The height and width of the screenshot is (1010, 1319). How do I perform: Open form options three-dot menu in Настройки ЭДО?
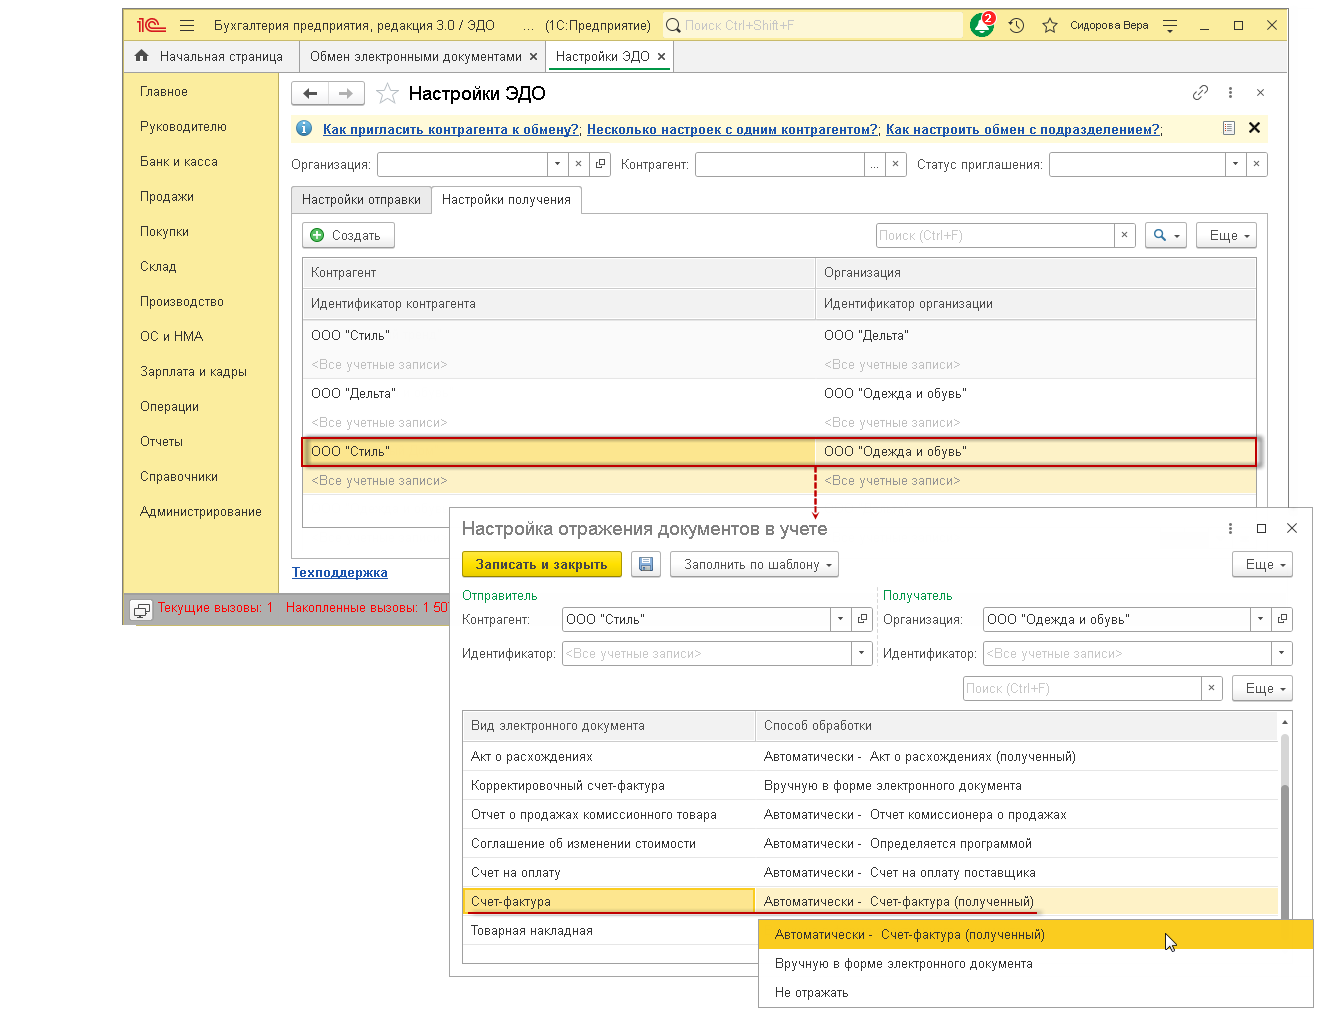[x=1230, y=93]
